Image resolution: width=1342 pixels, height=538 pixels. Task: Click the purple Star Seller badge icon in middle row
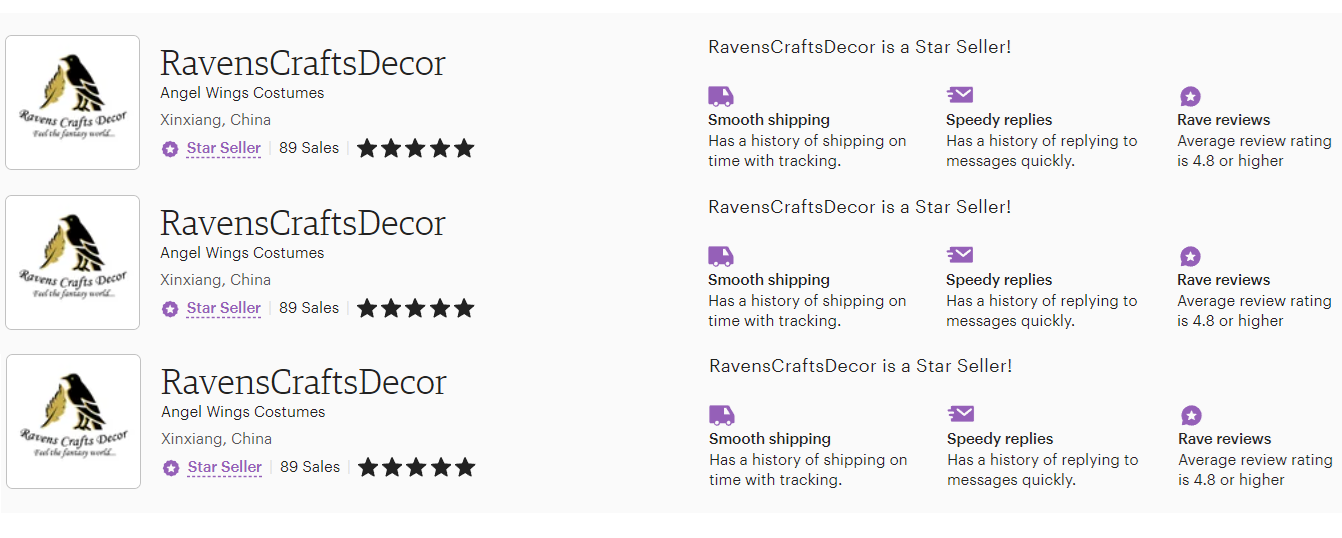point(170,309)
